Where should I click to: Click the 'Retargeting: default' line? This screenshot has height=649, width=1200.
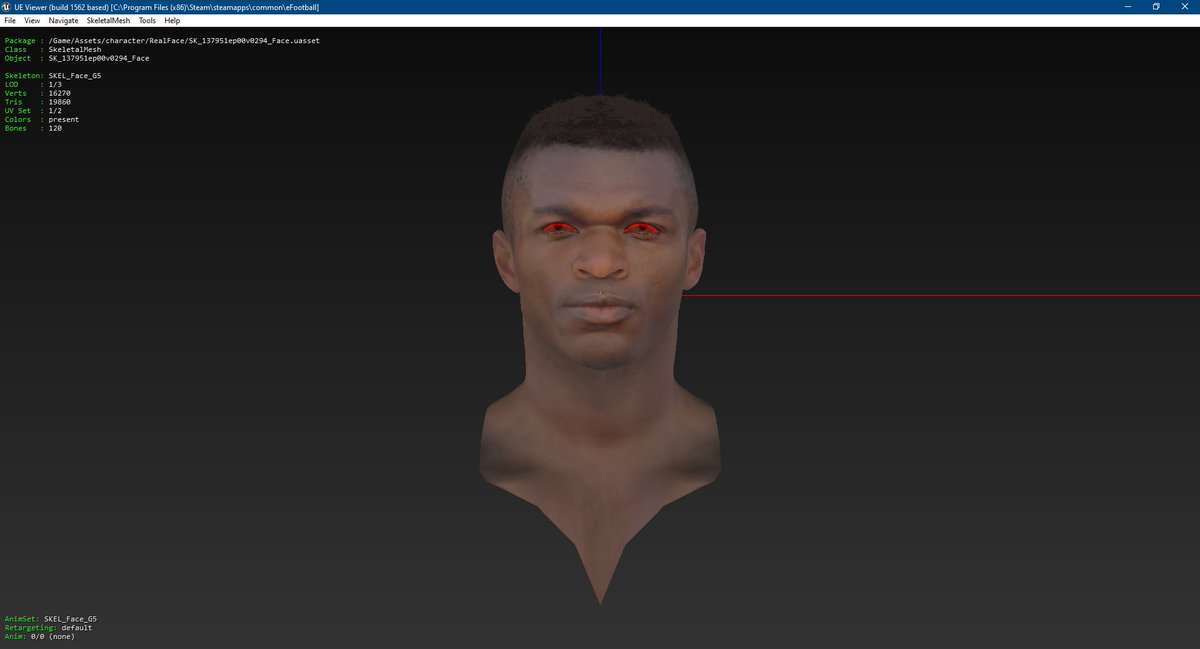(x=48, y=628)
